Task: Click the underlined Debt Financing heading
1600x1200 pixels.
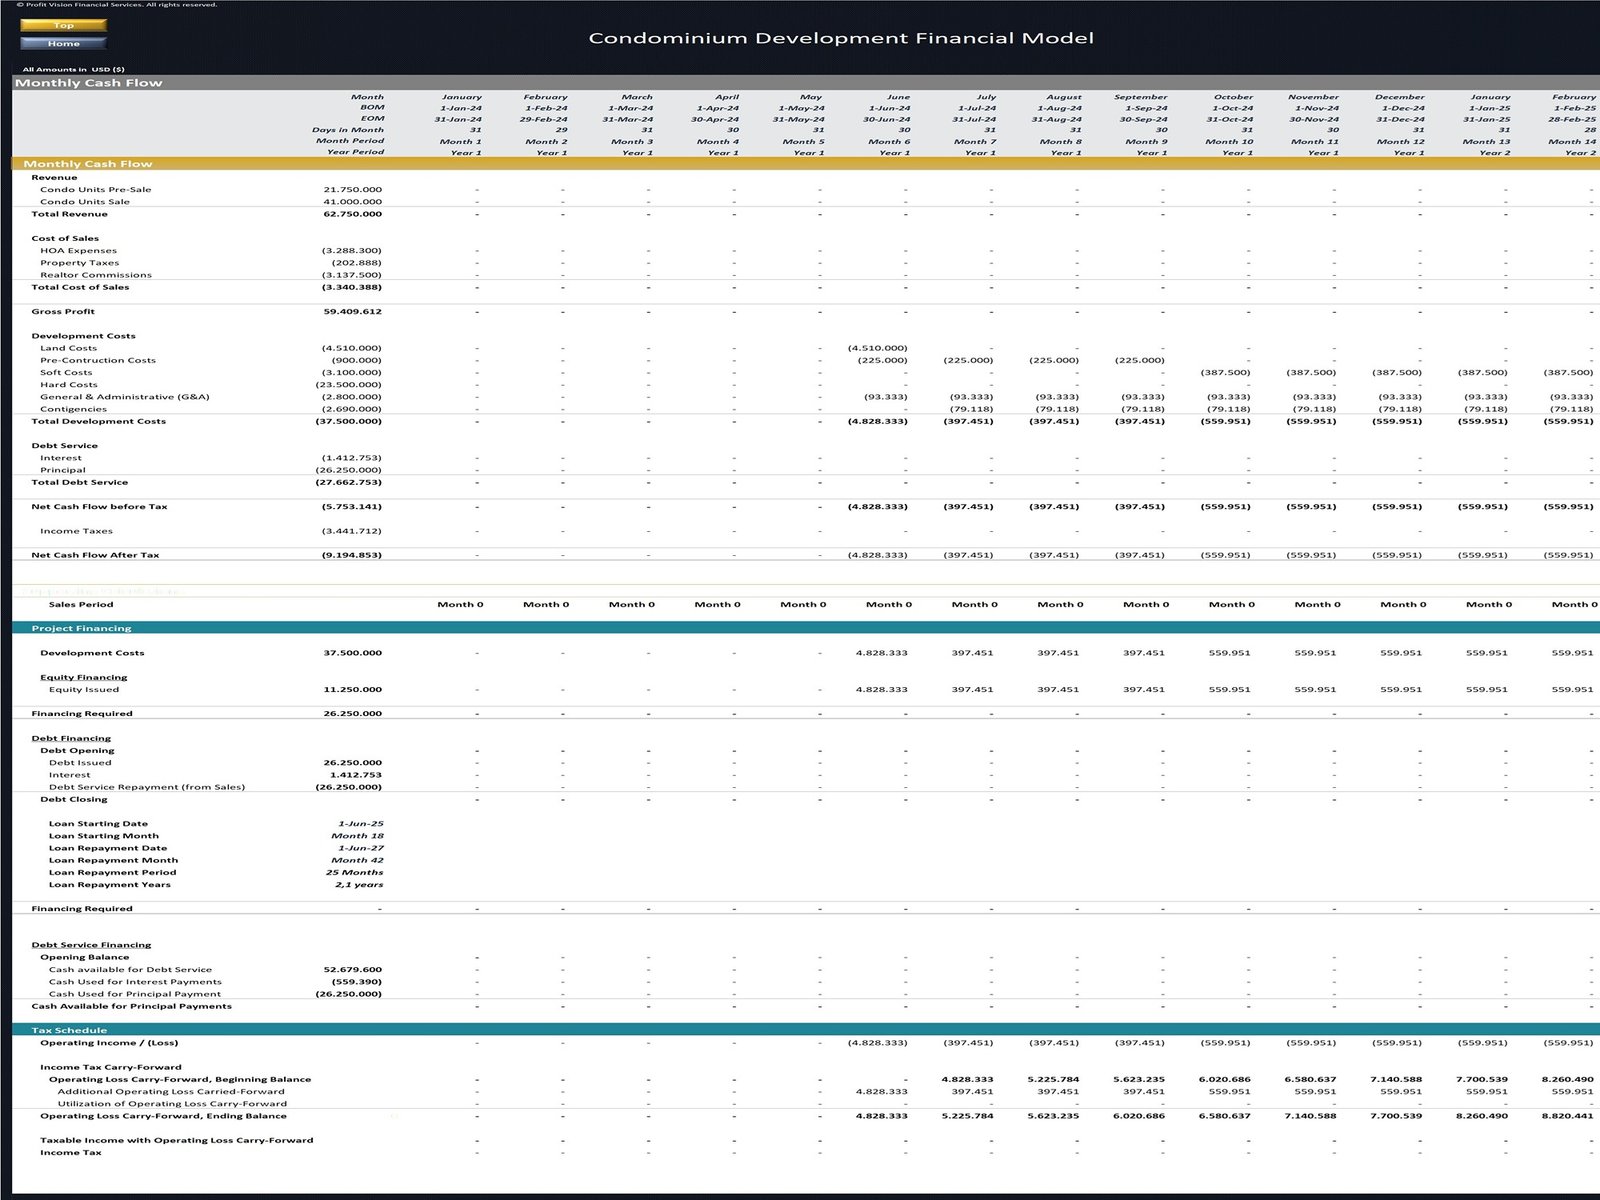Action: (71, 738)
